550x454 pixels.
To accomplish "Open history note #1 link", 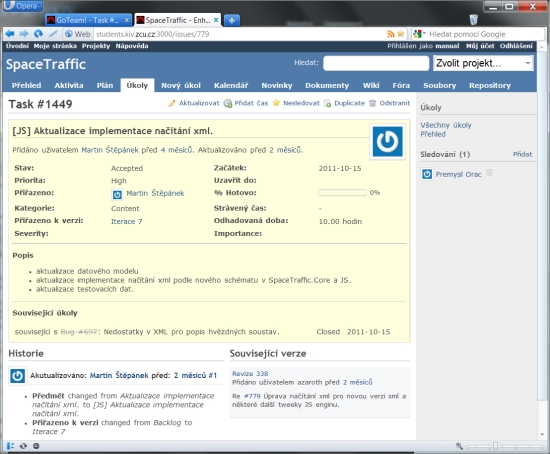I will tap(213, 375).
